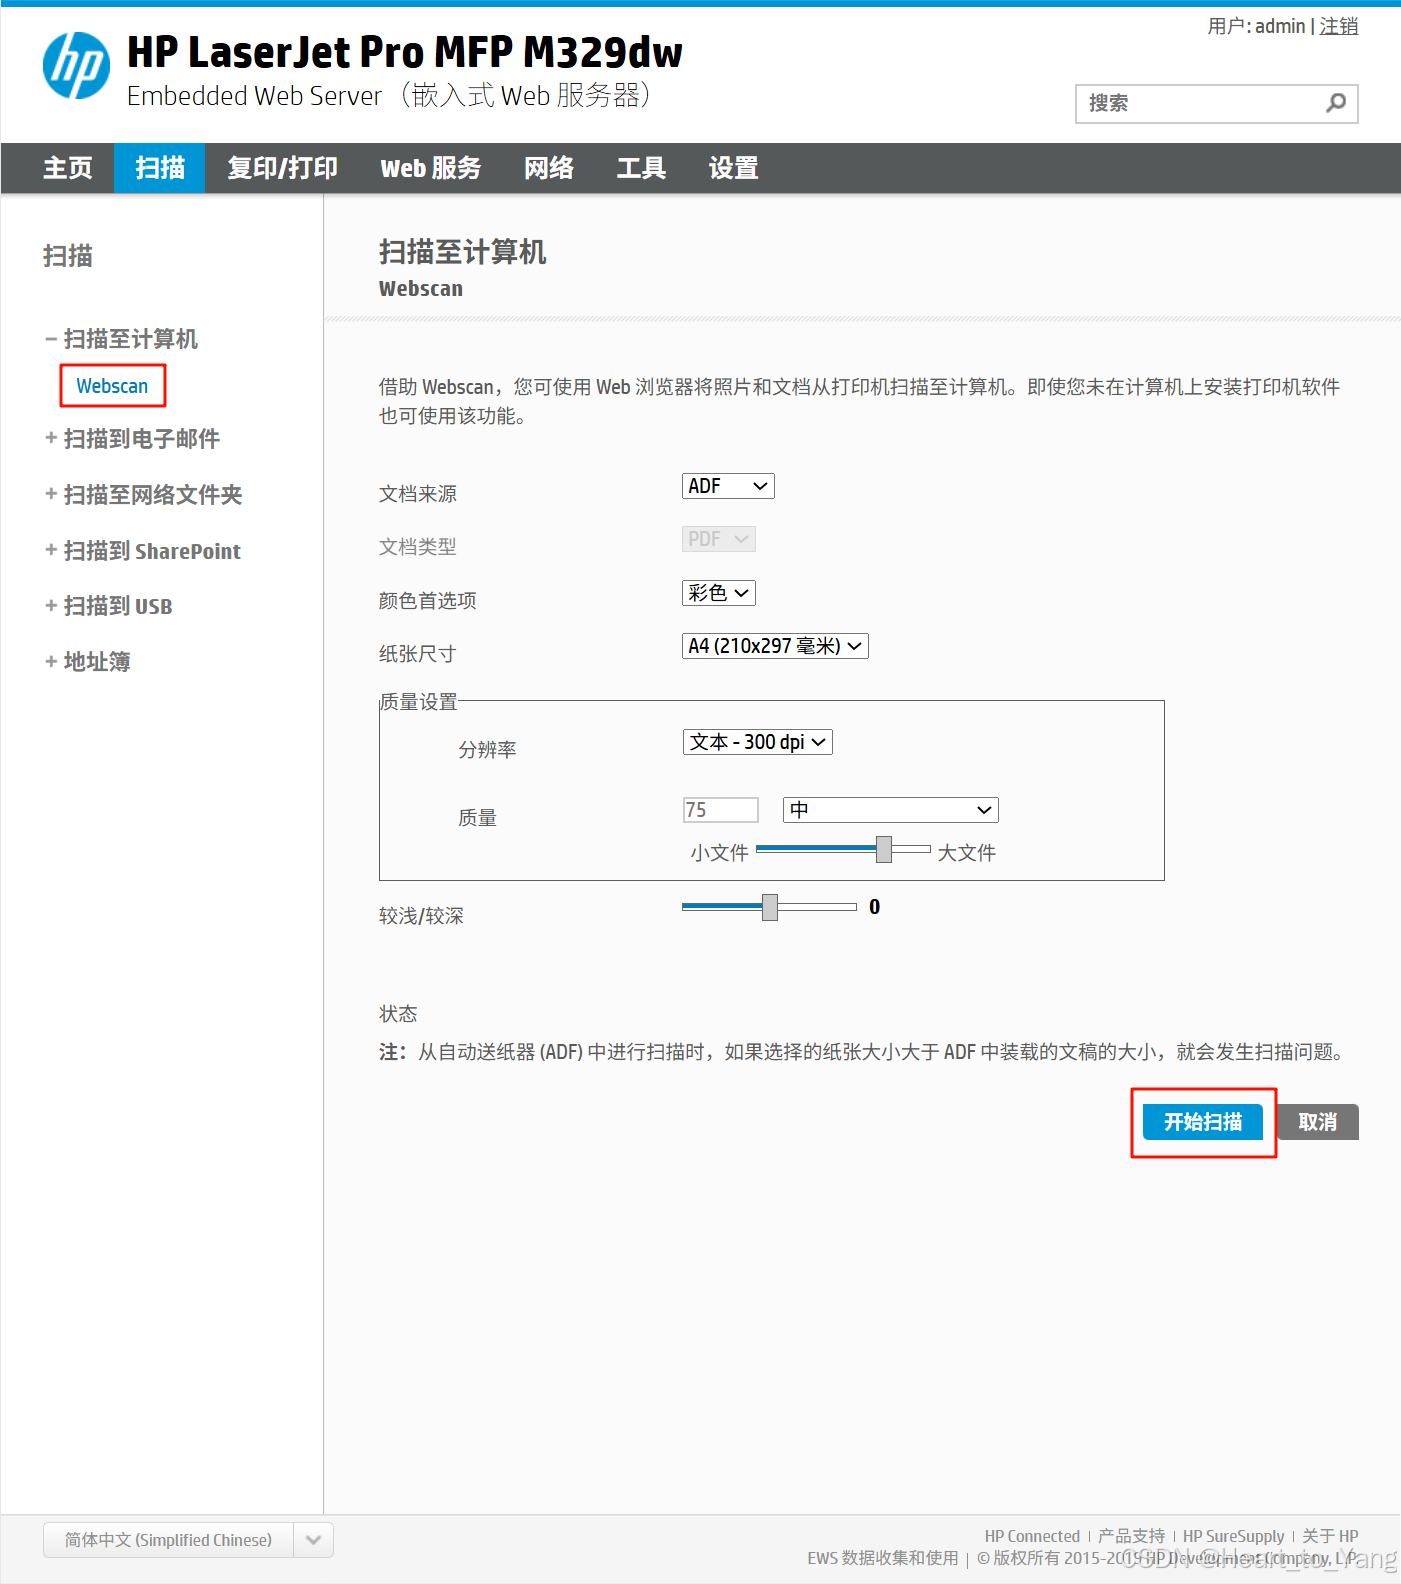The image size is (1401, 1584).
Task: Open the 网络 tab
Action: 548,168
